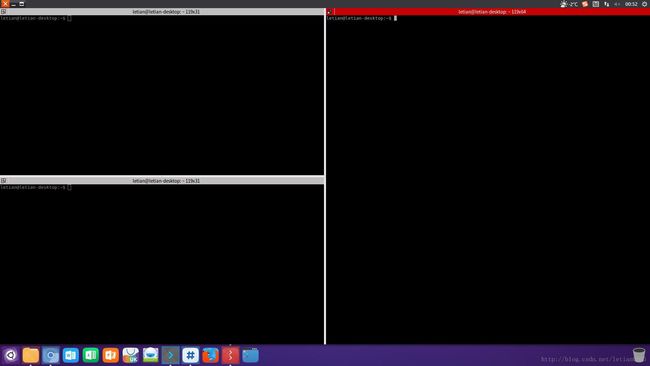Open the group menu icon of the red-titled right terminal pane

tap(330, 12)
